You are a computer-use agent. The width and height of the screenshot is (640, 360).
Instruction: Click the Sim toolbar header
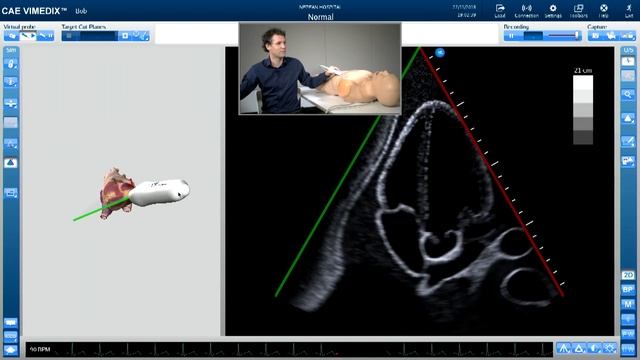(x=11, y=50)
